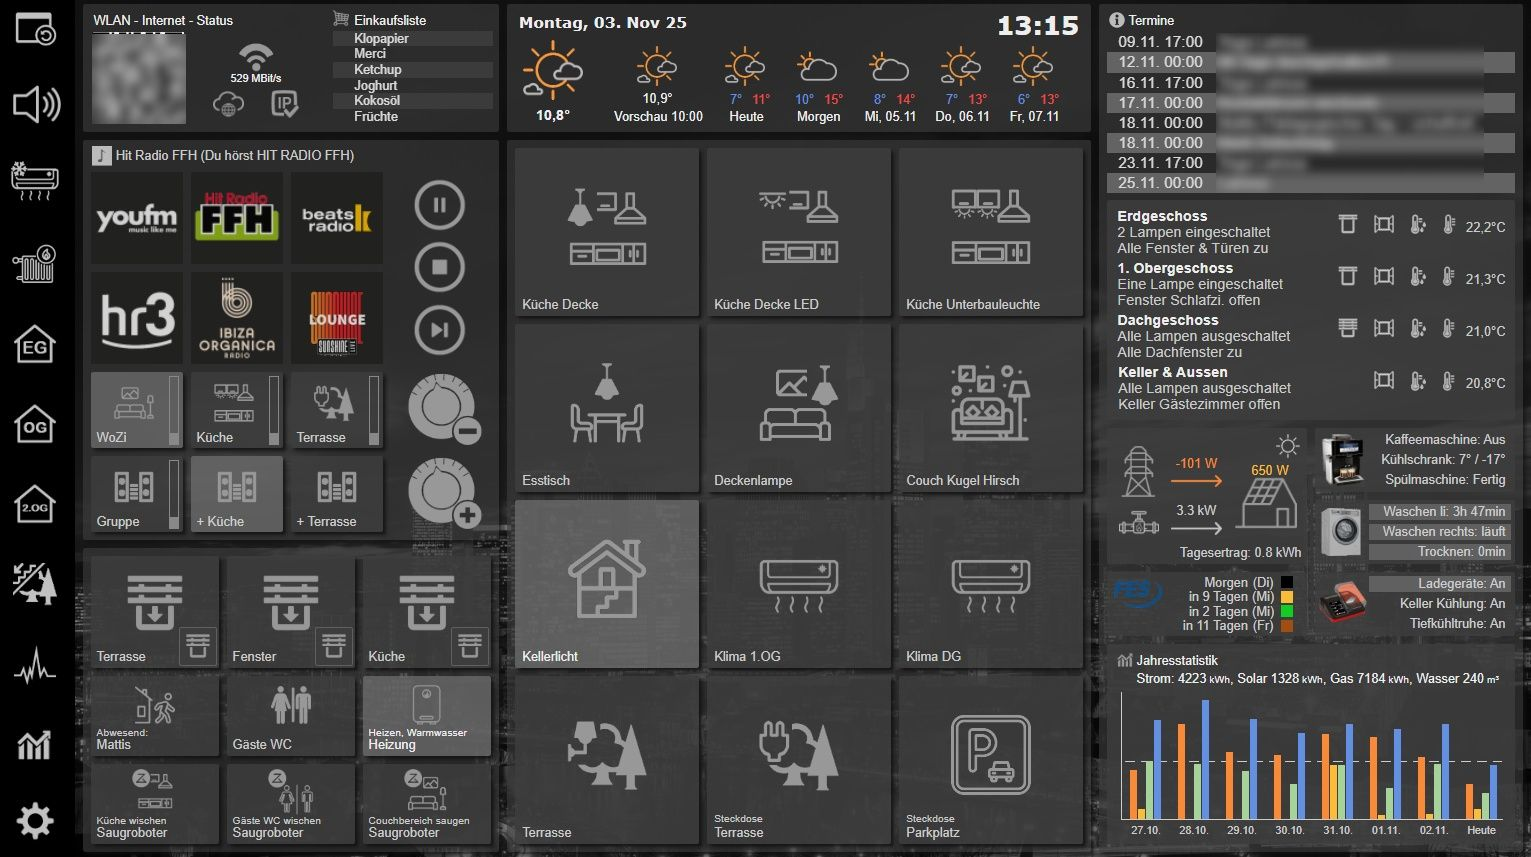Viewport: 1531px width, 857px height.
Task: Click the sidebar speaker audio icon
Action: point(35,104)
